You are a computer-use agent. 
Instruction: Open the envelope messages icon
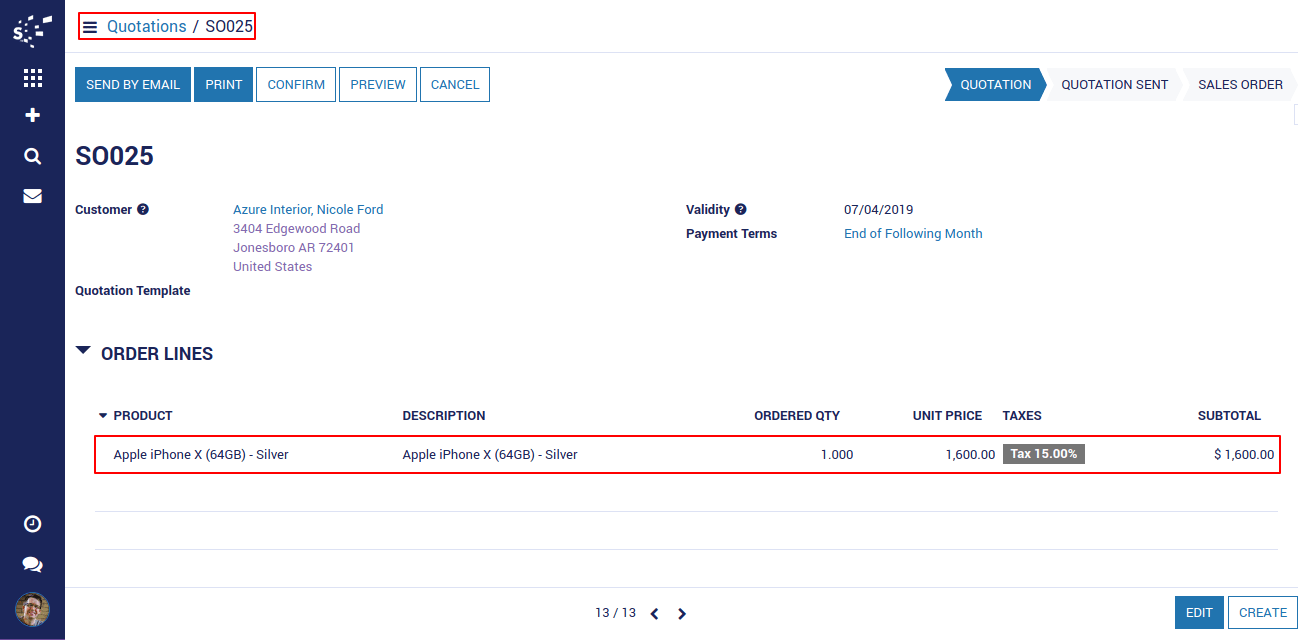pyautogui.click(x=32, y=196)
